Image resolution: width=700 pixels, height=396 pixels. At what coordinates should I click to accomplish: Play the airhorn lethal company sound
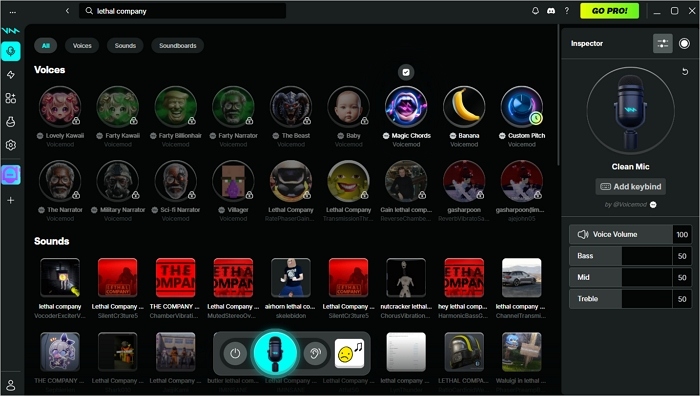click(291, 278)
